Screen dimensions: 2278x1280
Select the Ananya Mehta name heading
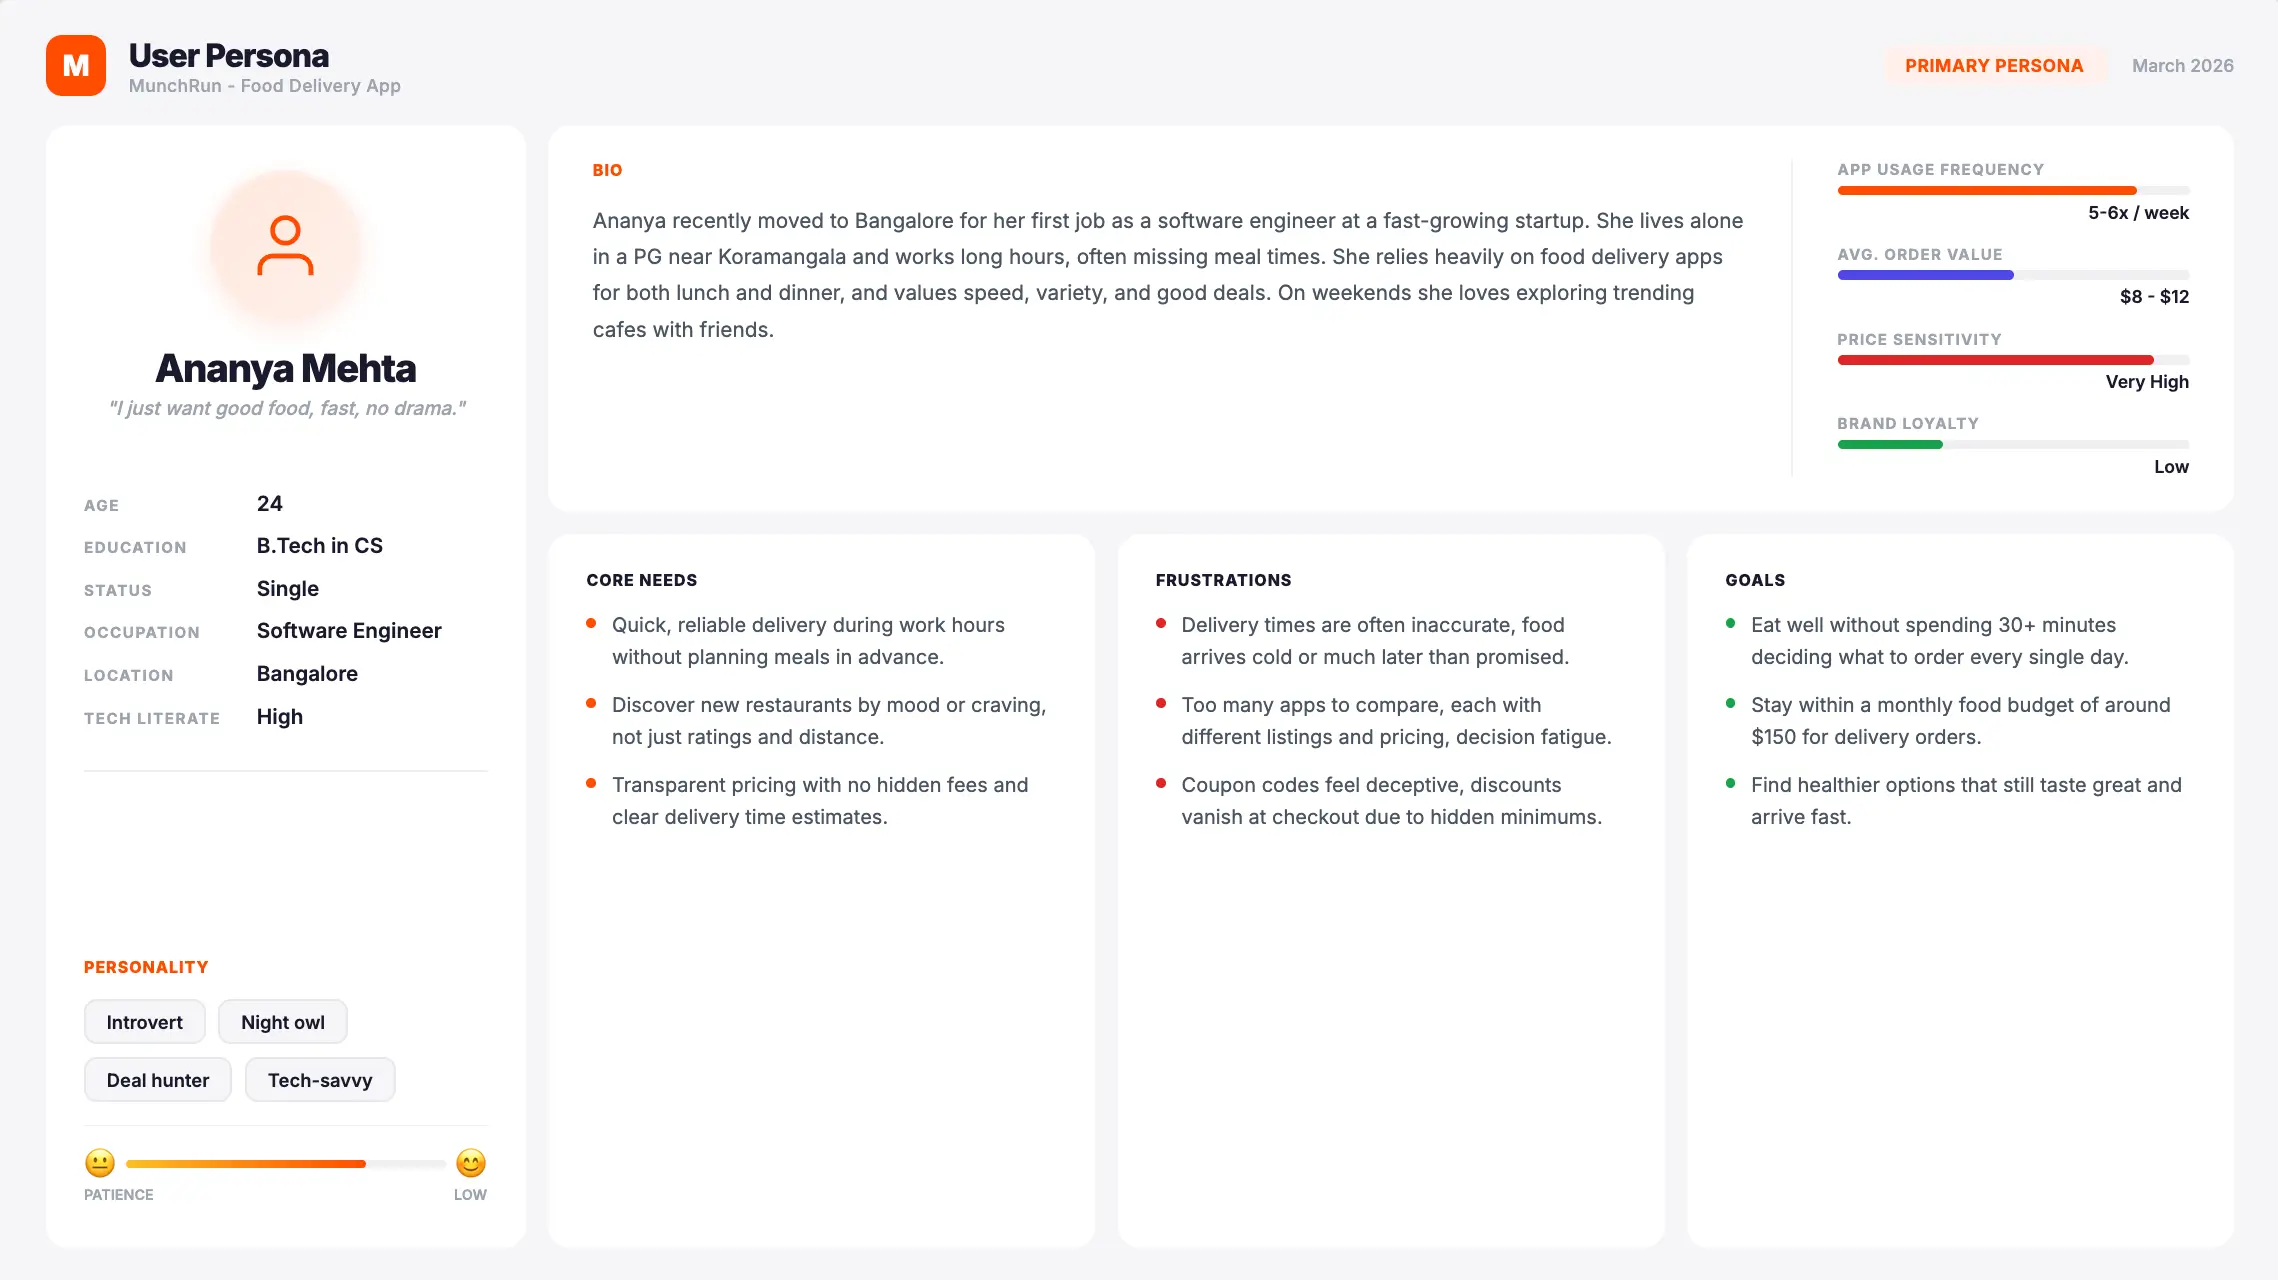pos(286,368)
